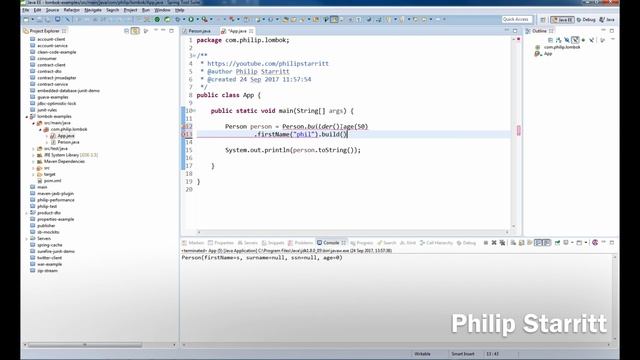Click the youtube.com/philipstarritt link in comment
This screenshot has height=360, width=640.
pyautogui.click(x=268, y=64)
